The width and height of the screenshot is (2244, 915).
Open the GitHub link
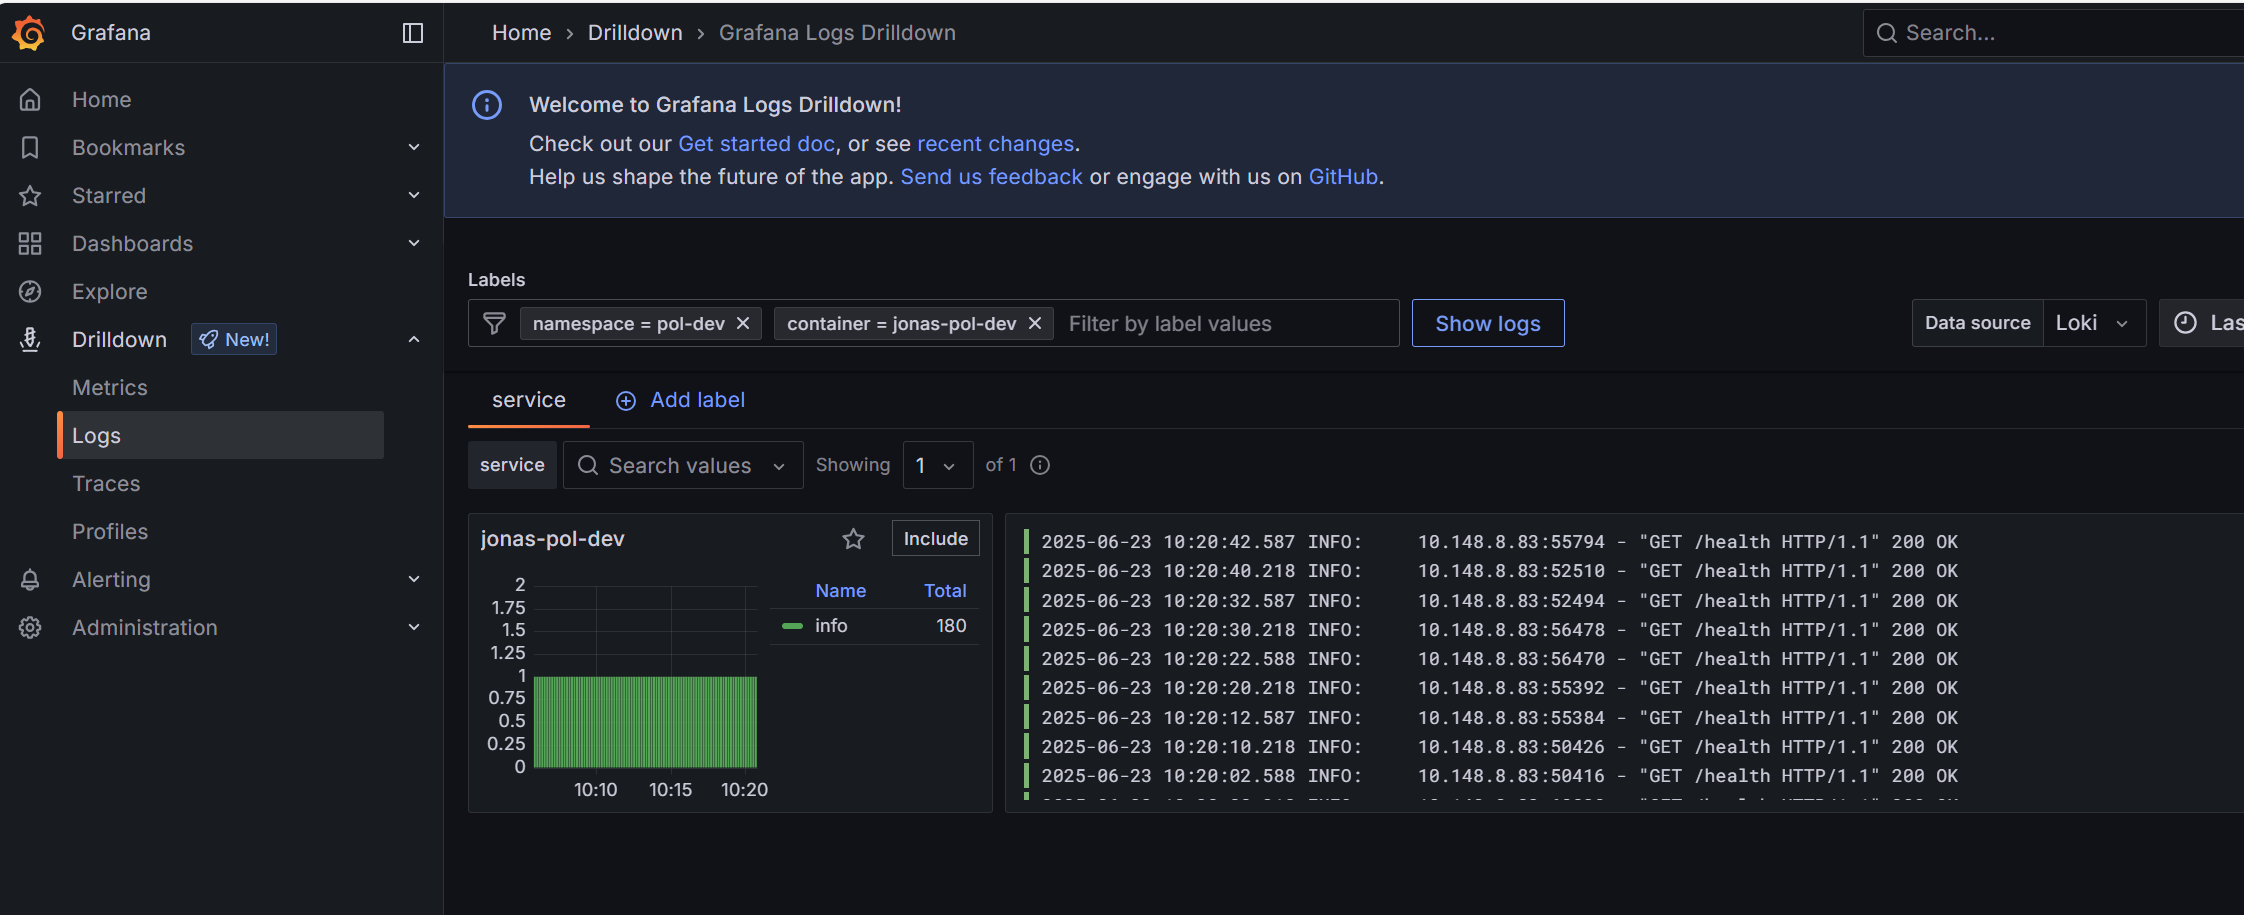pyautogui.click(x=1343, y=177)
